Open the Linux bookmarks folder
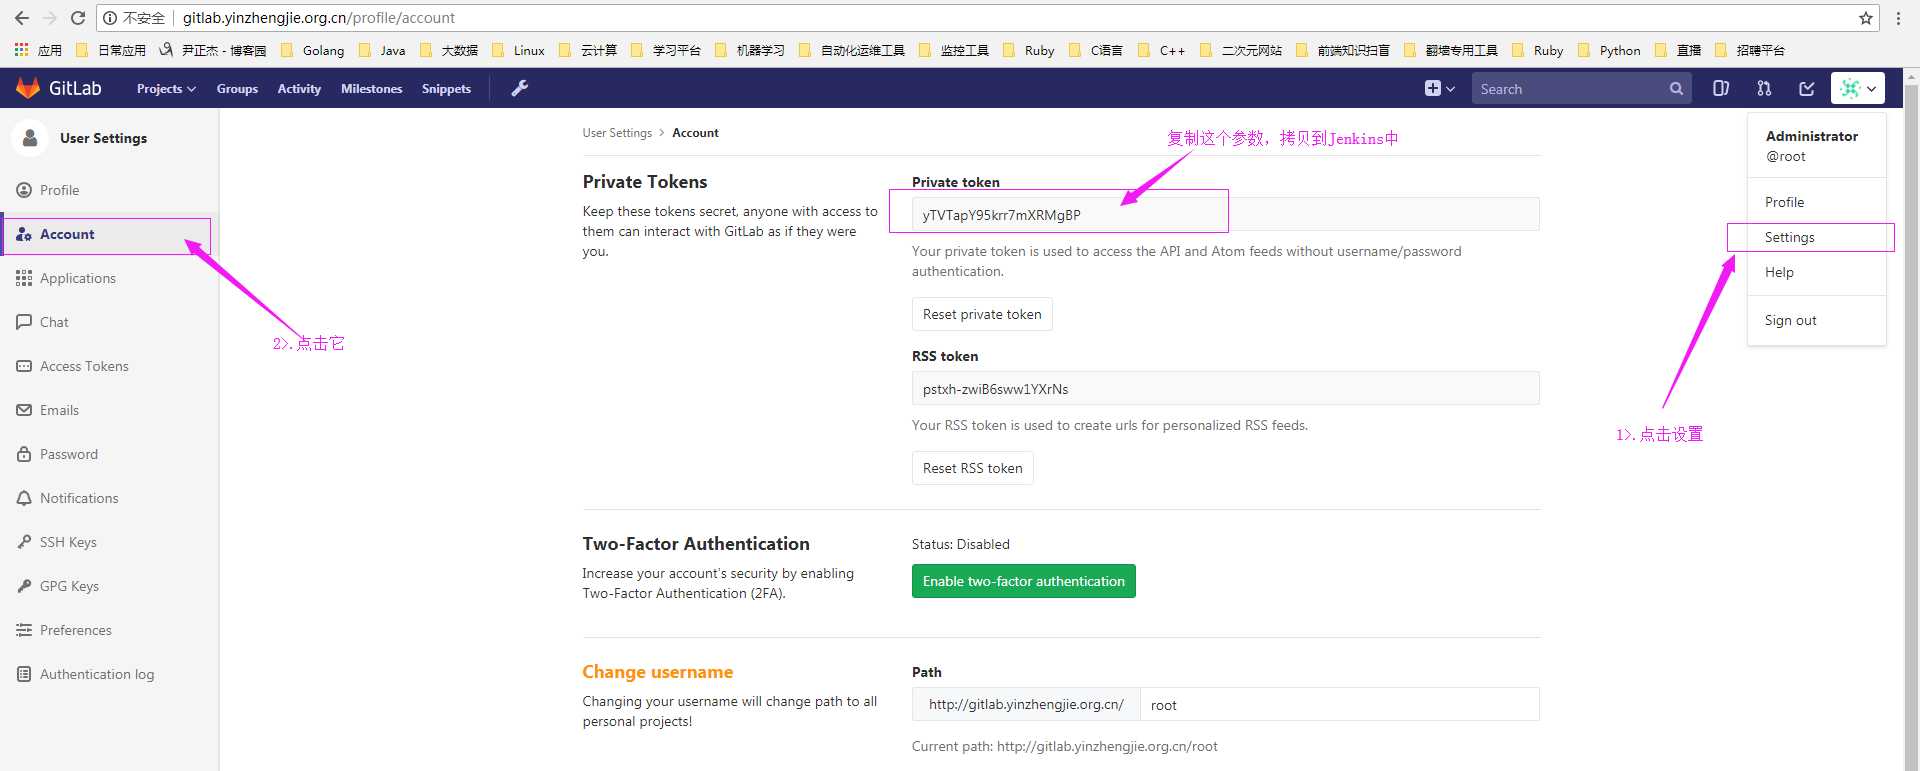Image resolution: width=1920 pixels, height=771 pixels. point(518,50)
